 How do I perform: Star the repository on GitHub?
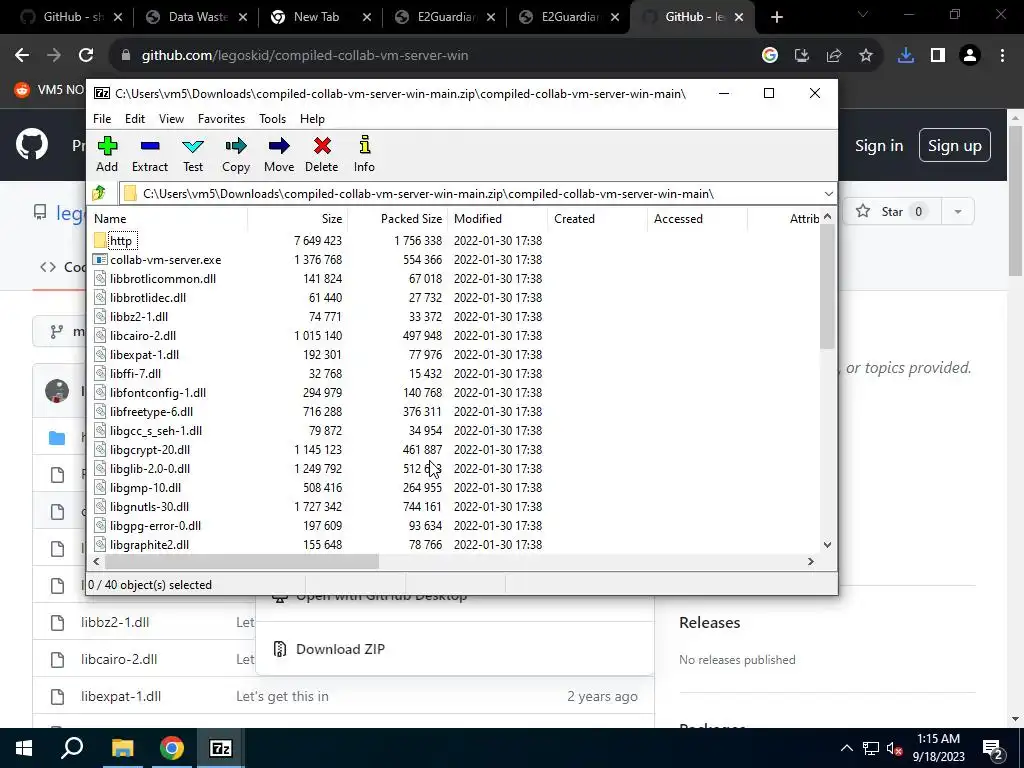coord(891,212)
